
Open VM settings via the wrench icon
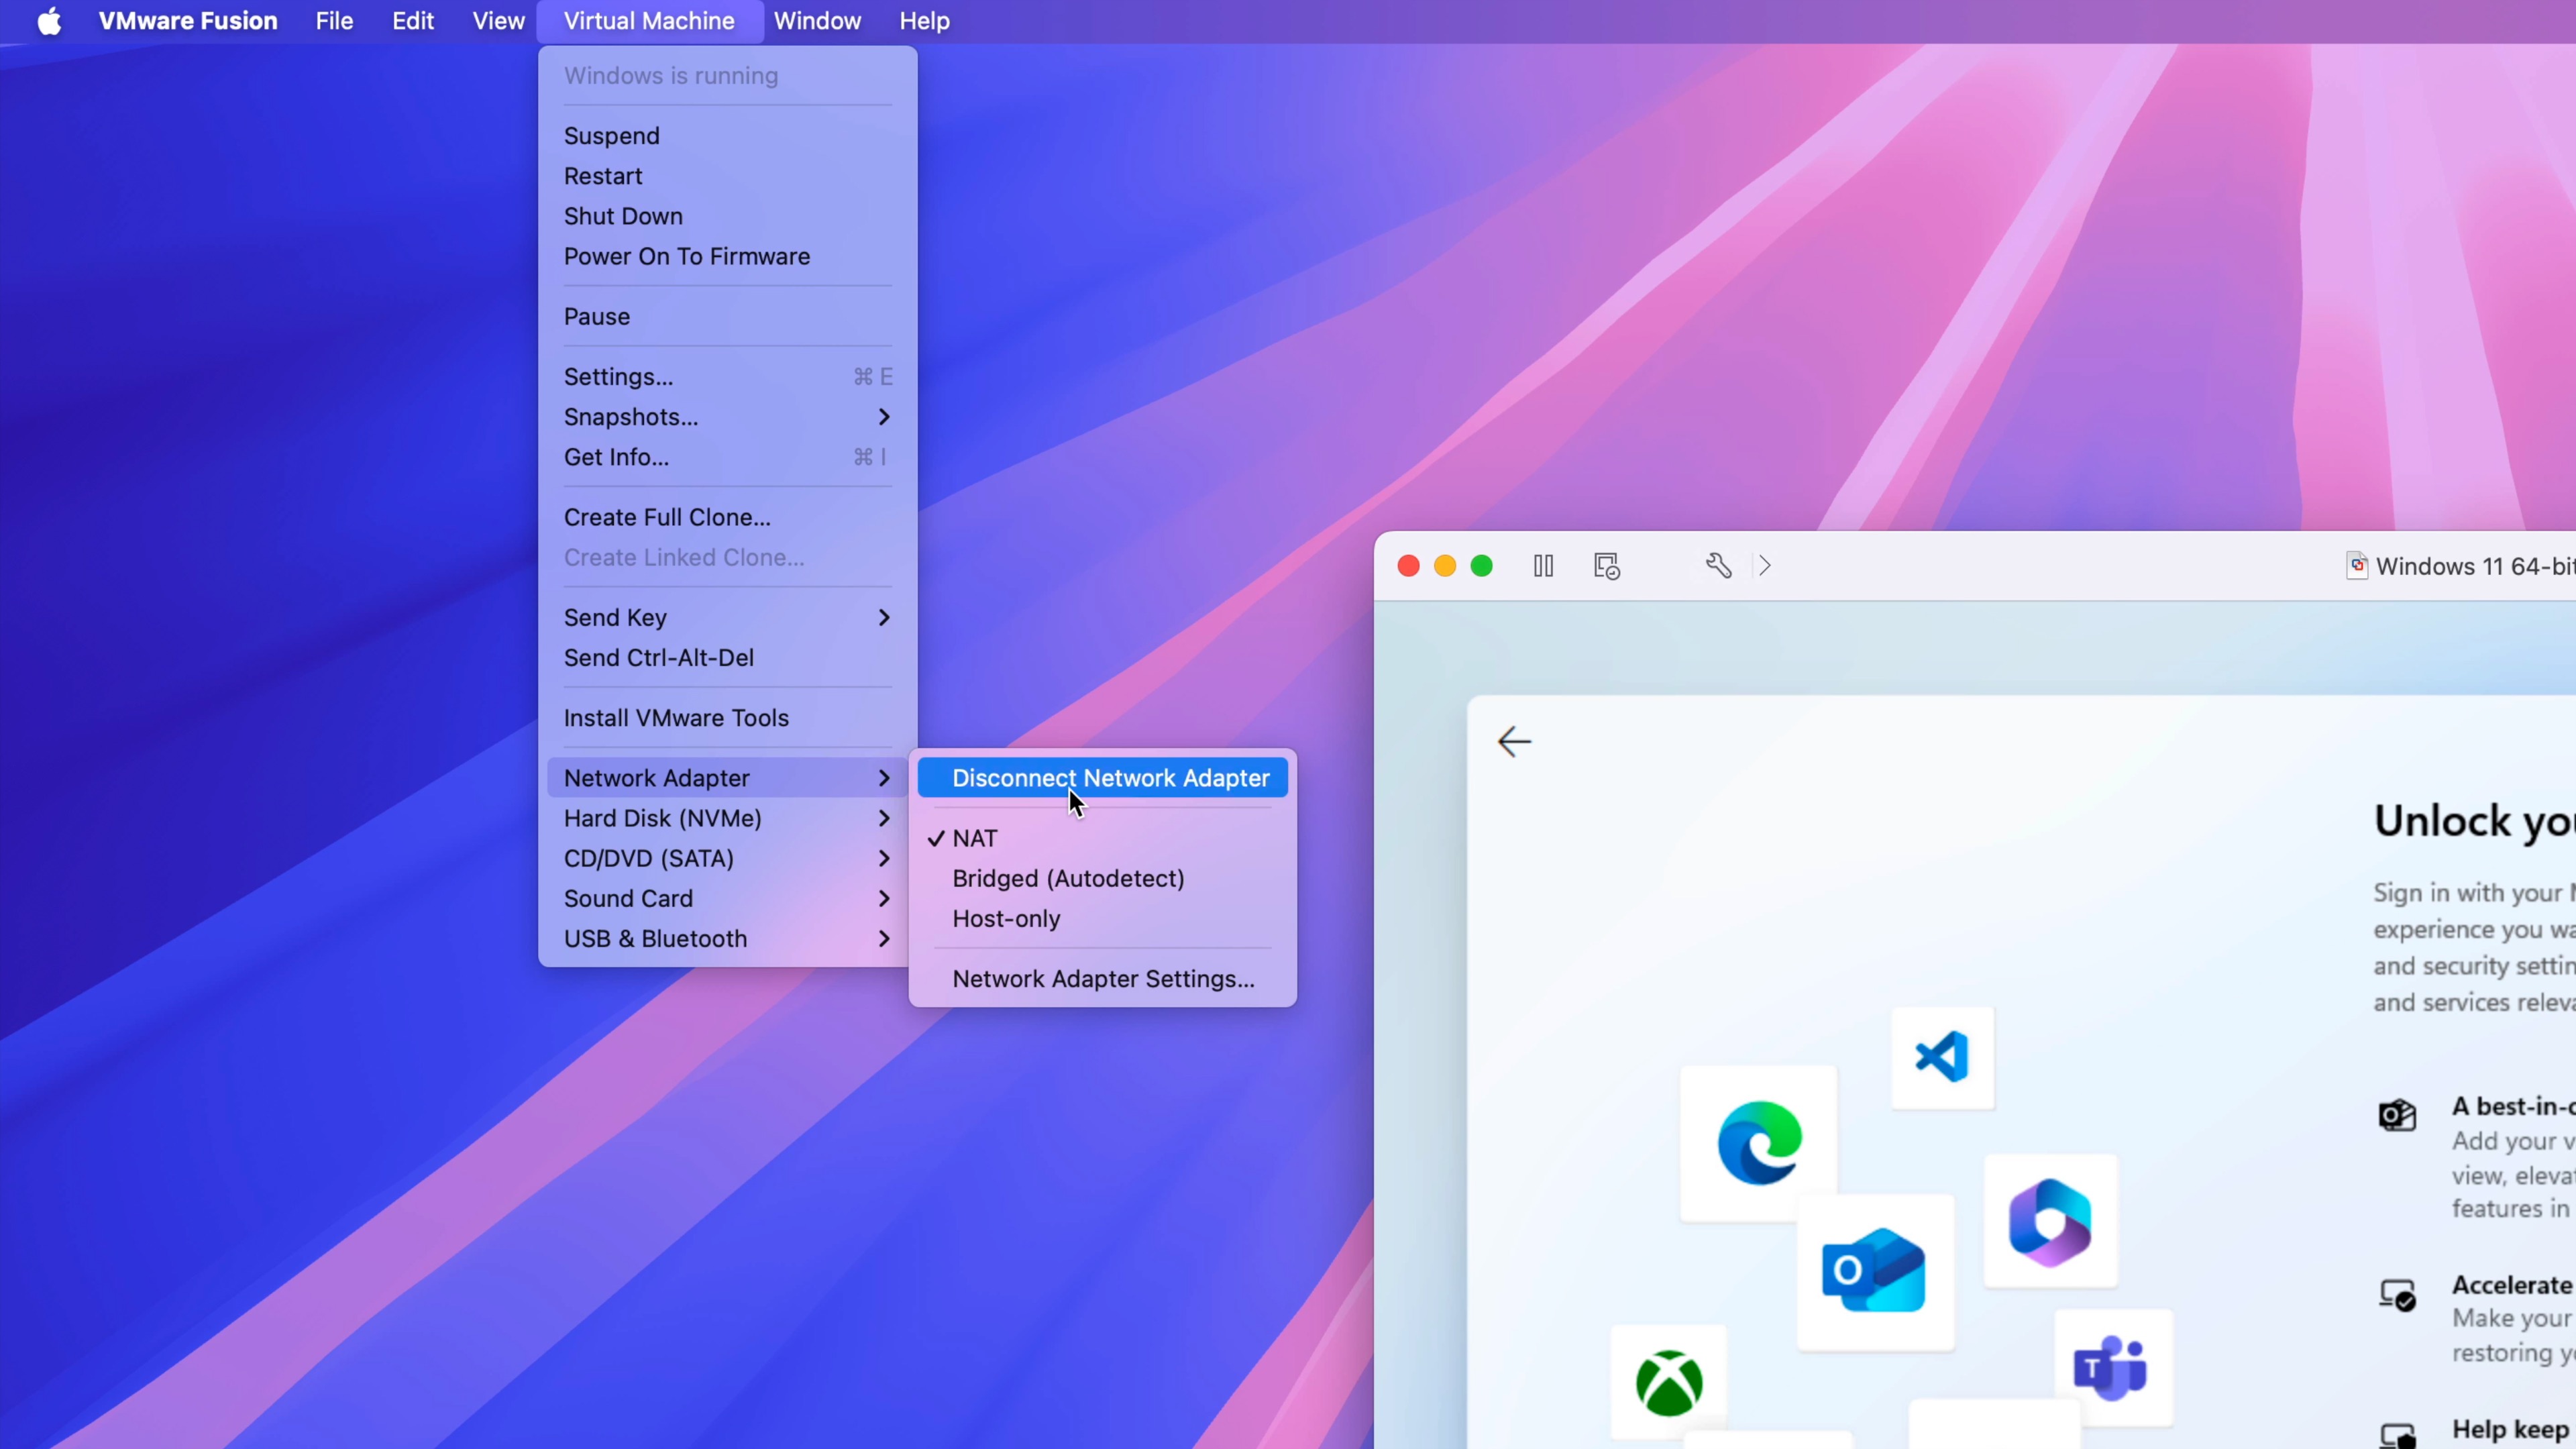1718,565
